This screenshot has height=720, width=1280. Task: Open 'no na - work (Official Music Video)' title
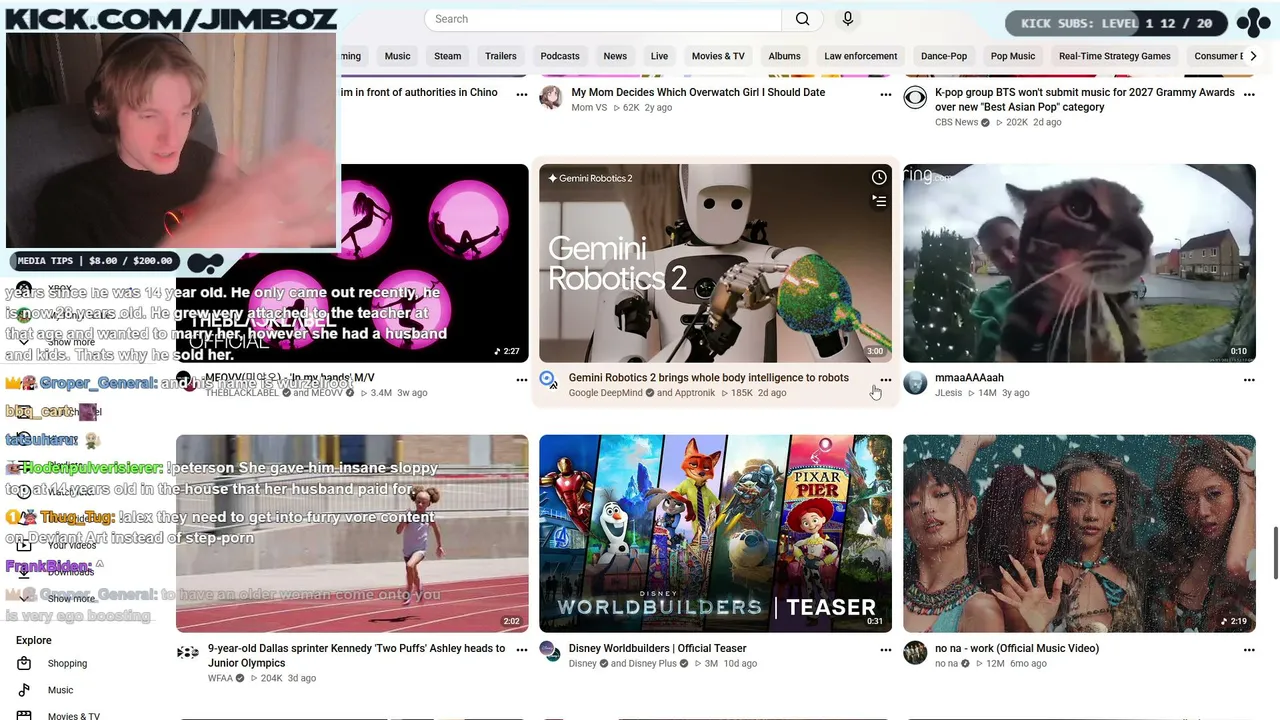click(1017, 648)
